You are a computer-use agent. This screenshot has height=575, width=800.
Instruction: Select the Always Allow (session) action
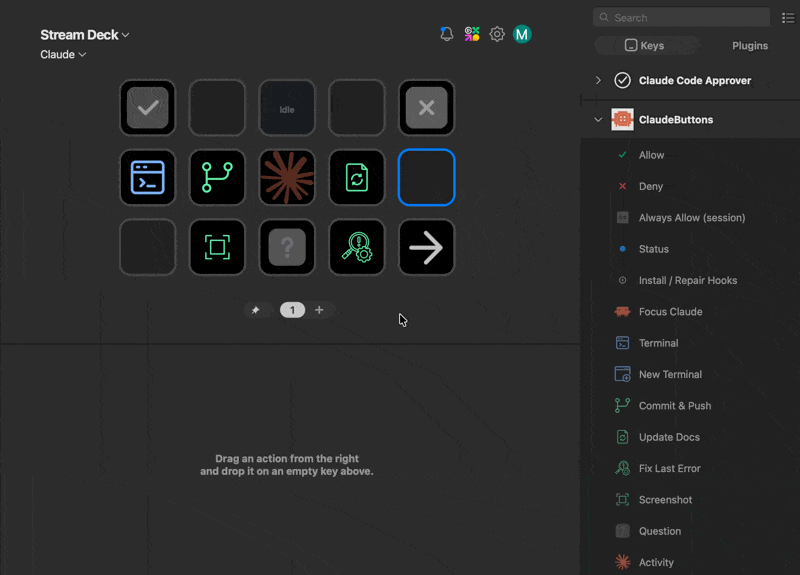click(691, 218)
